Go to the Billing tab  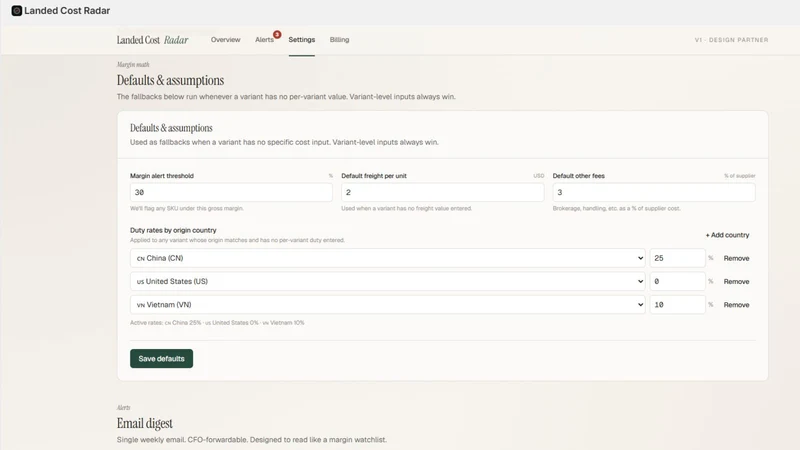click(x=339, y=40)
